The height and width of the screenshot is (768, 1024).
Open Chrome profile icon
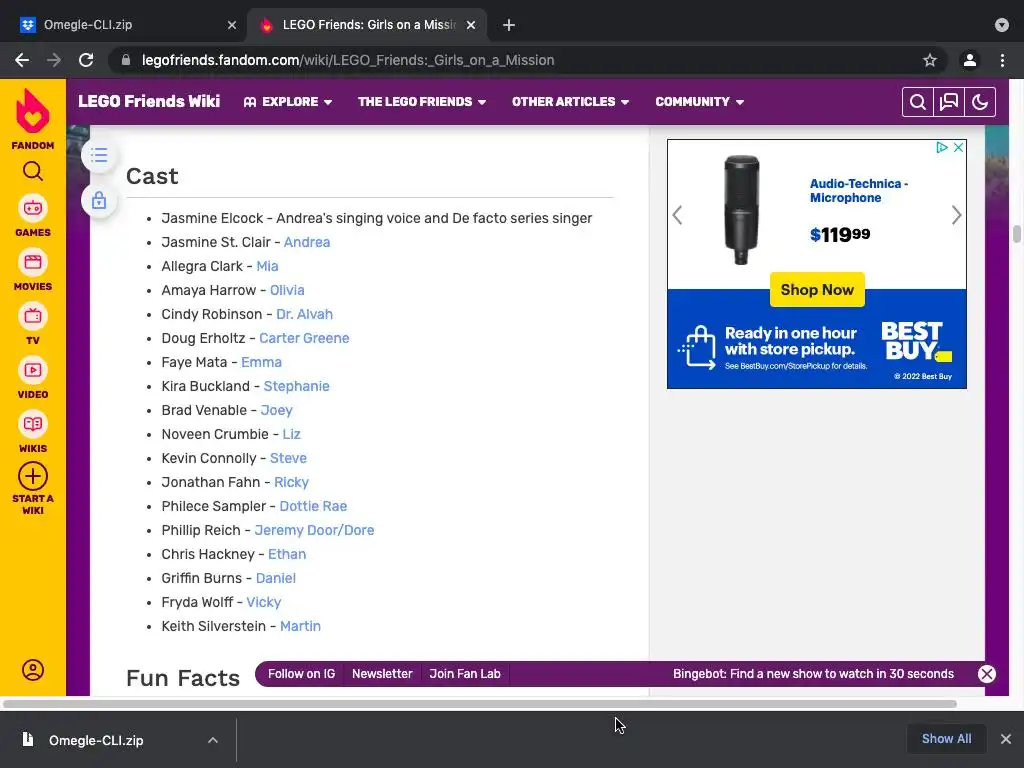click(970, 60)
